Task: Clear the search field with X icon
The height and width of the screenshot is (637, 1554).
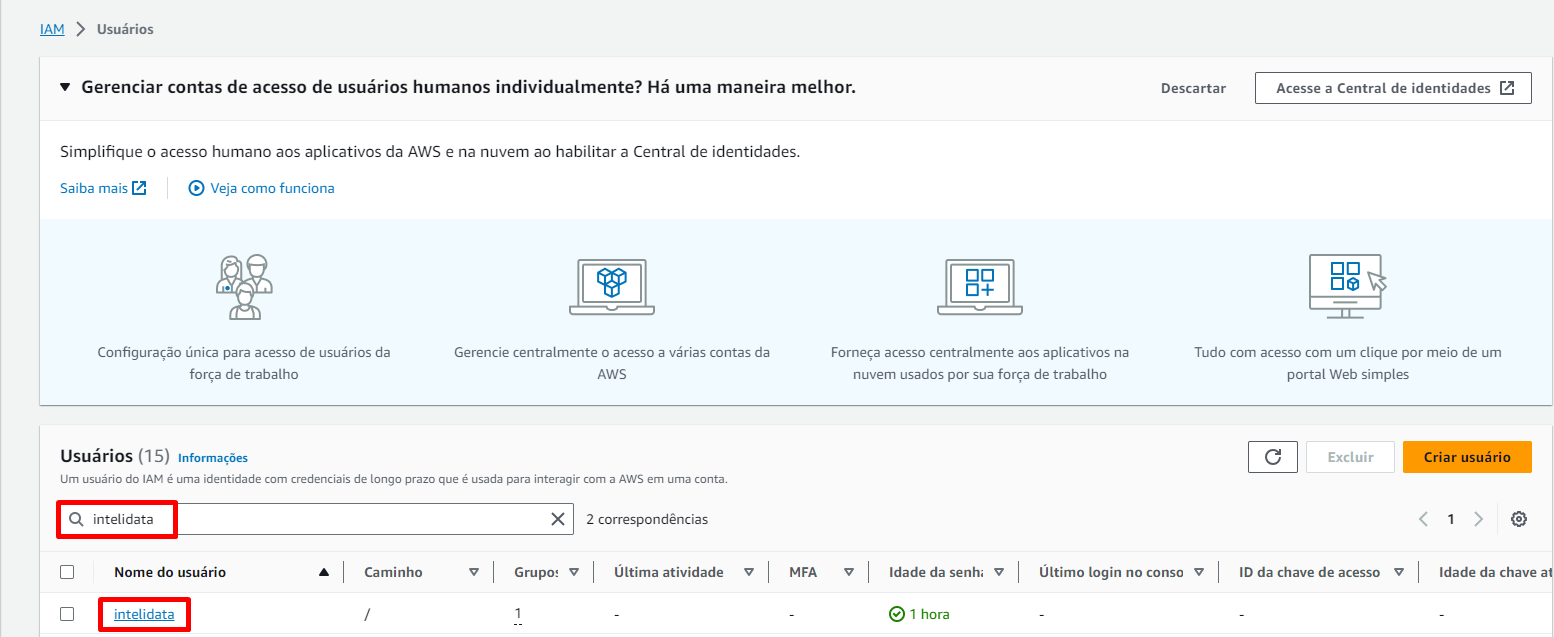Action: click(x=558, y=519)
